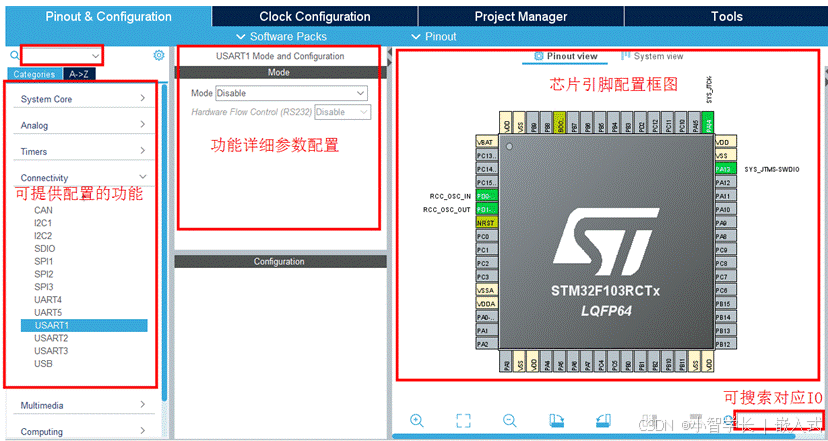
Task: Click the VDDA pin on the chip
Action: coord(487,304)
